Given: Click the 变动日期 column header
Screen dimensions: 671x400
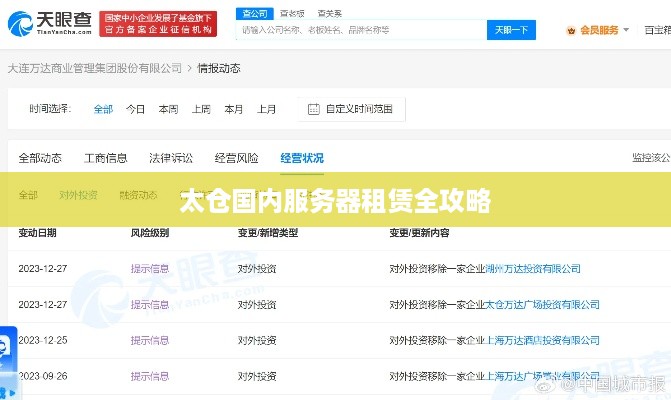Looking at the screenshot, I should (x=37, y=233).
